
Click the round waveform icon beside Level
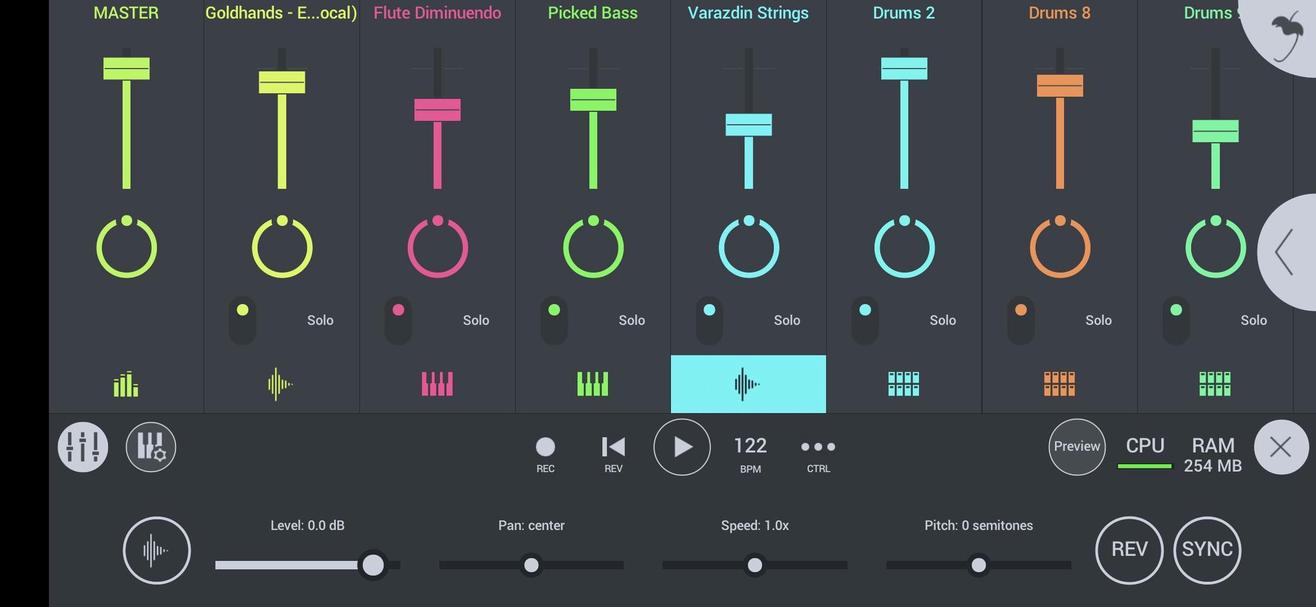tap(157, 550)
